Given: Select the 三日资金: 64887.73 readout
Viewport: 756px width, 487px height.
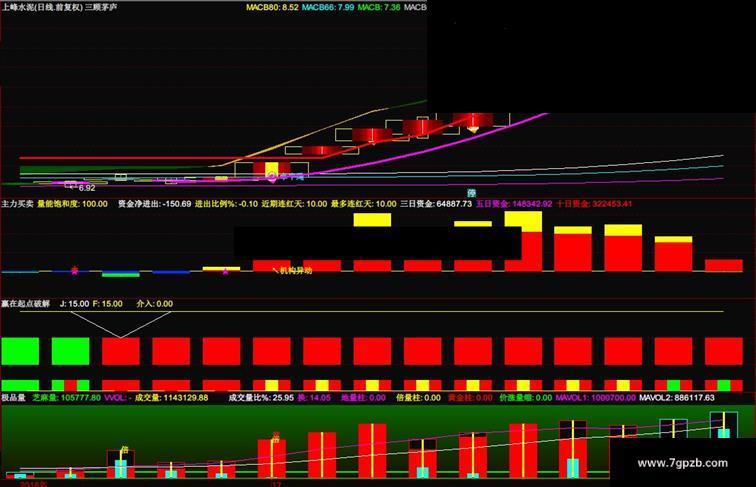Looking at the screenshot, I should pos(436,204).
